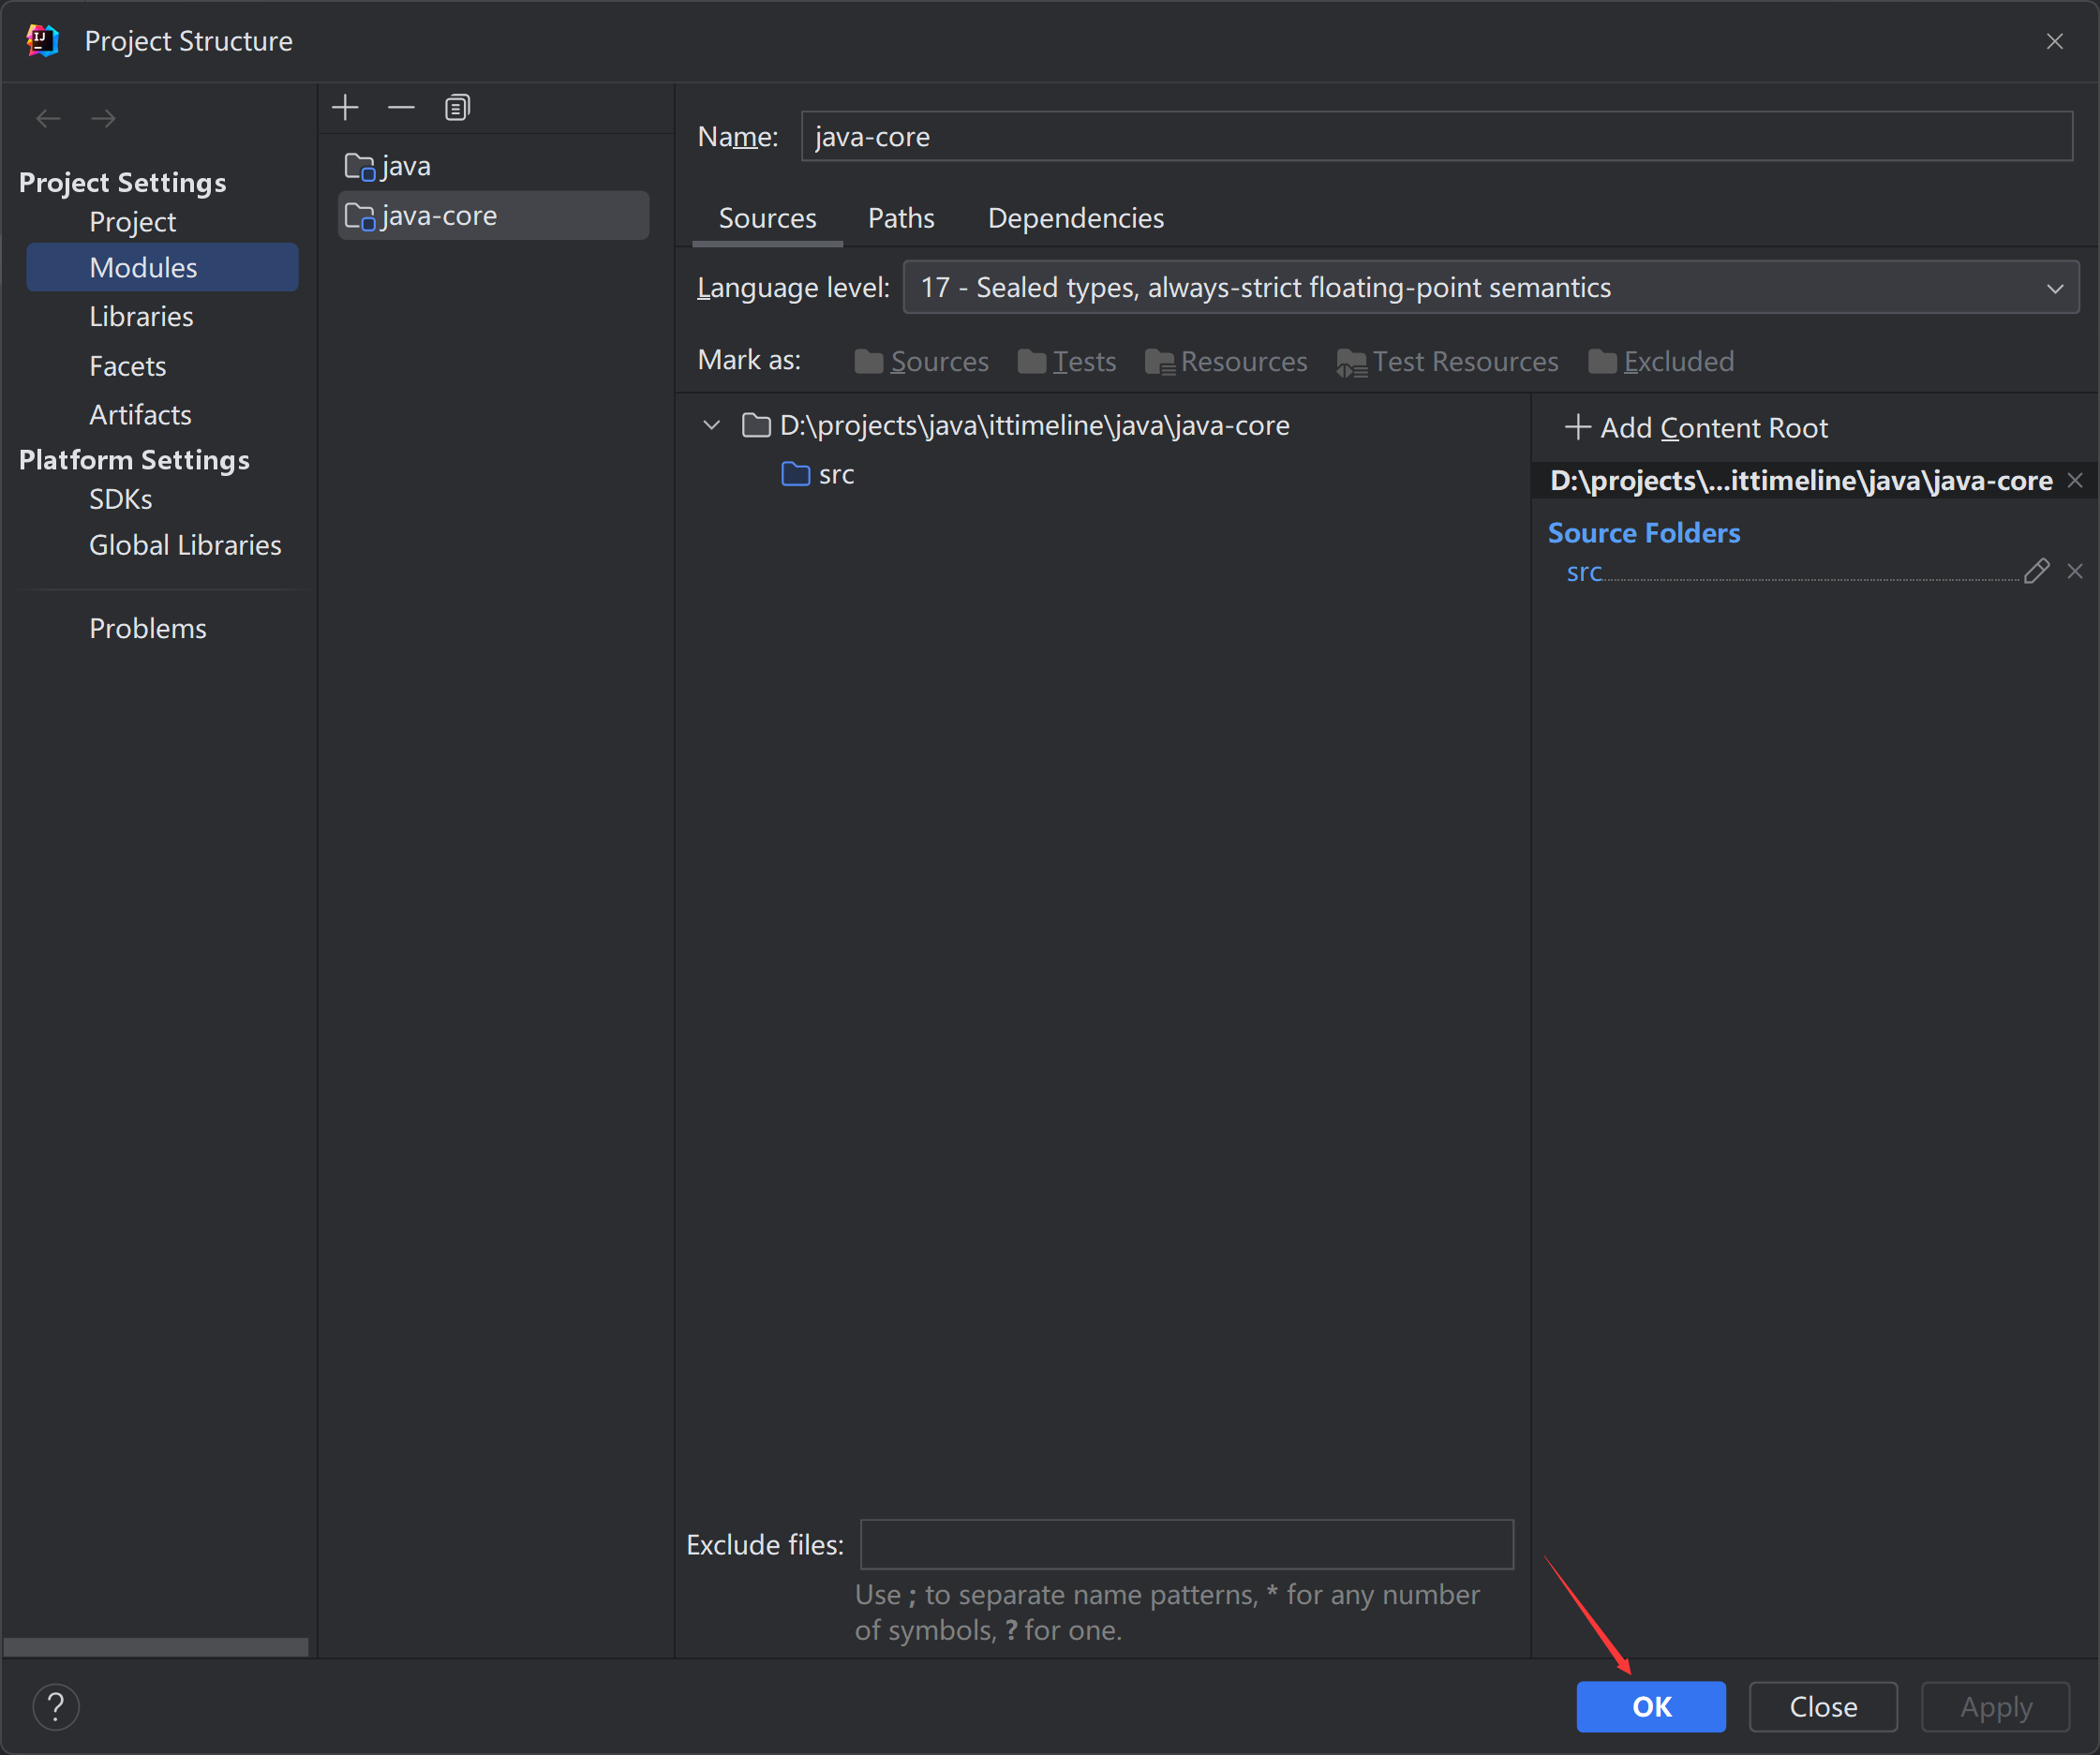
Task: Click the Forward navigation arrow
Action: 103,118
